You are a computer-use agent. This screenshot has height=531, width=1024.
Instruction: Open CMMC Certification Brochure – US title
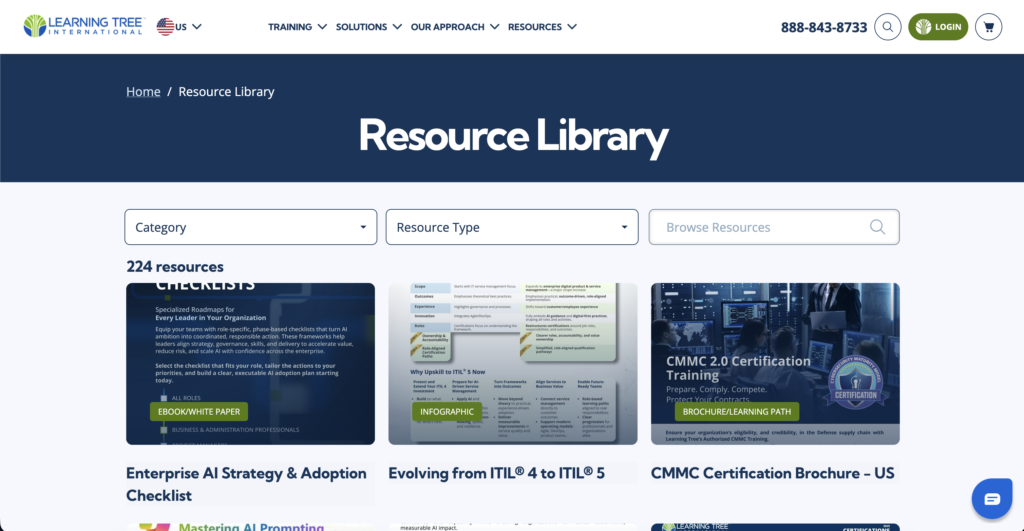773,473
